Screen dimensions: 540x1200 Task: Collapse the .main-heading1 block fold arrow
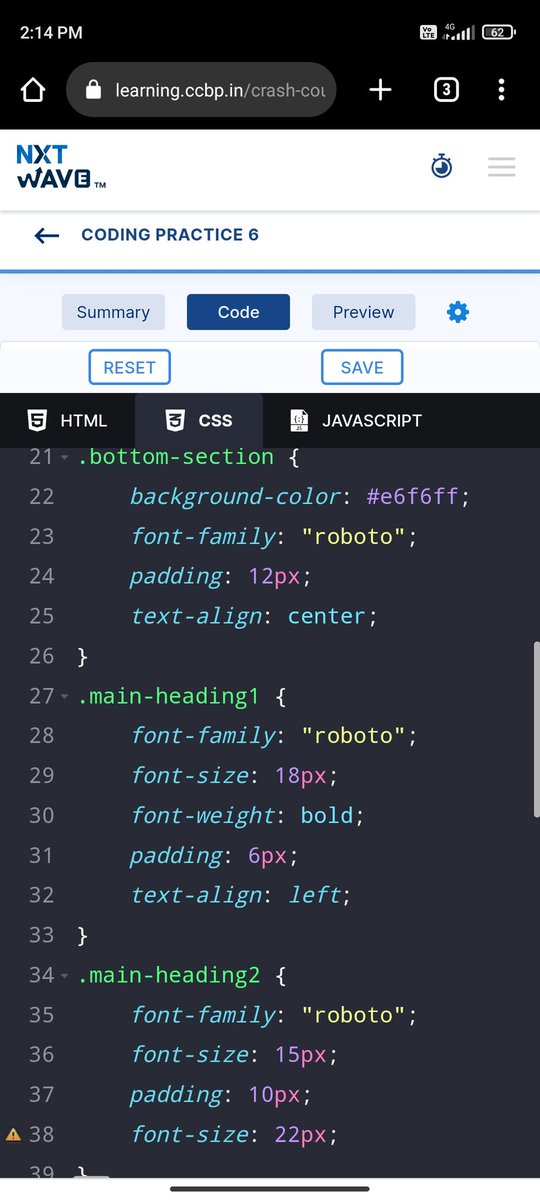[x=65, y=697]
